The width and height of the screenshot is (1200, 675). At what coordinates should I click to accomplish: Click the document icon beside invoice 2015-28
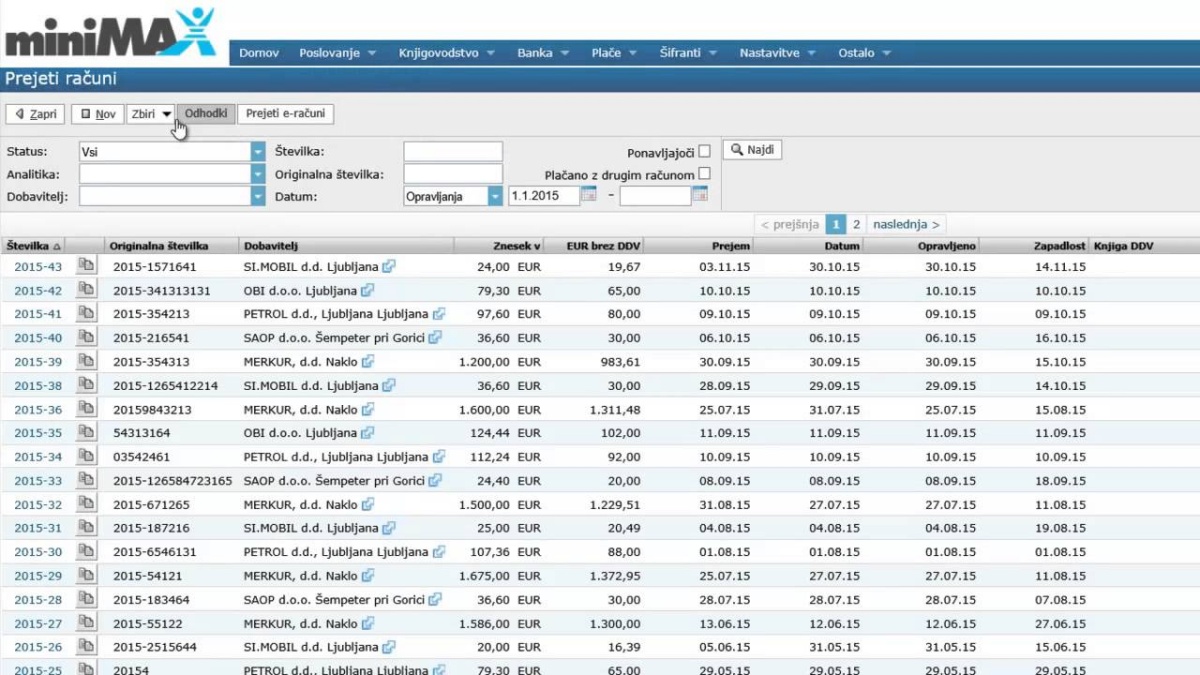click(x=87, y=600)
